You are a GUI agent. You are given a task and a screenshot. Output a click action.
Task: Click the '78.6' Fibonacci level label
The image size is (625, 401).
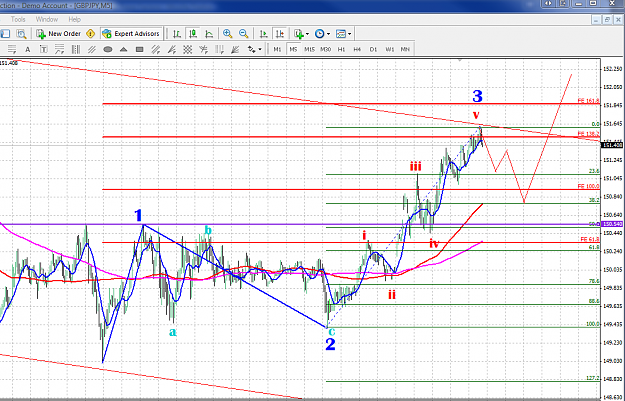tap(594, 281)
